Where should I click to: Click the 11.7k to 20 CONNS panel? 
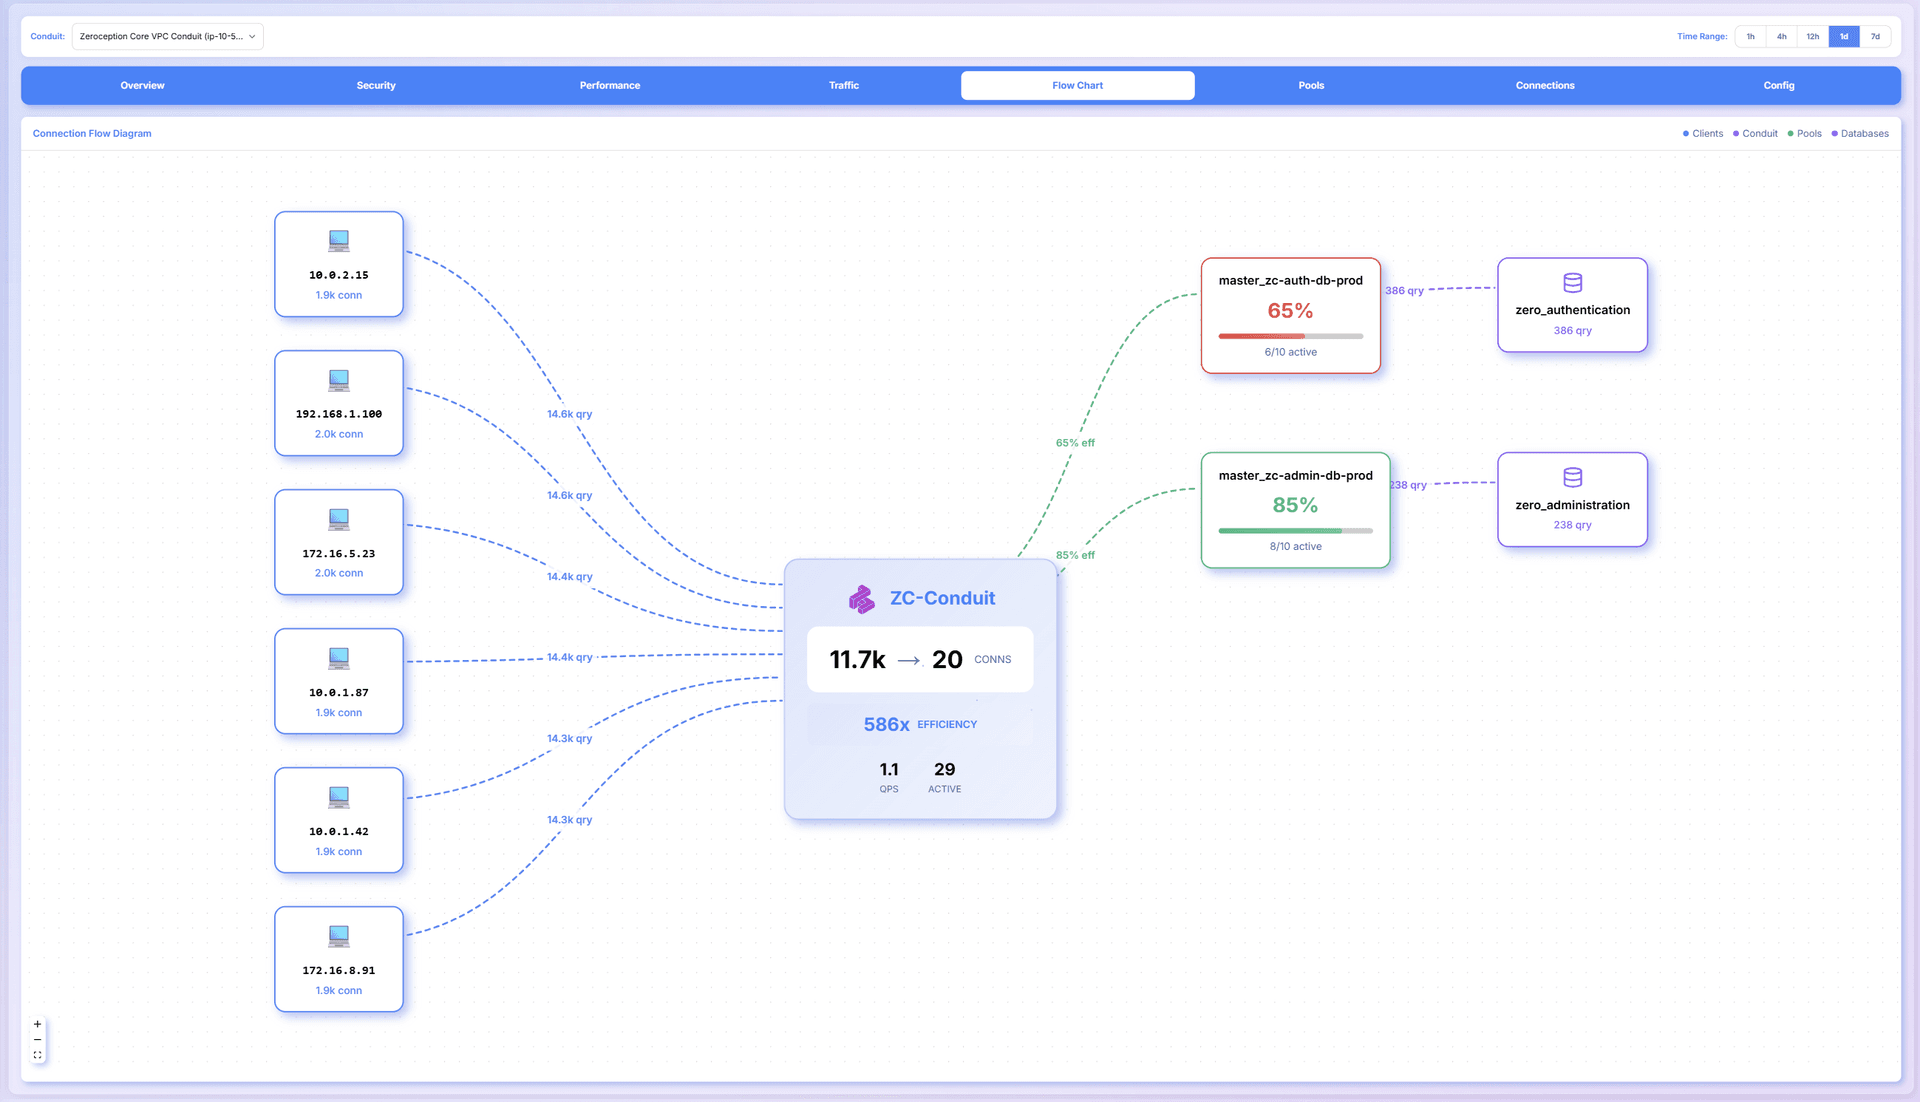point(920,659)
